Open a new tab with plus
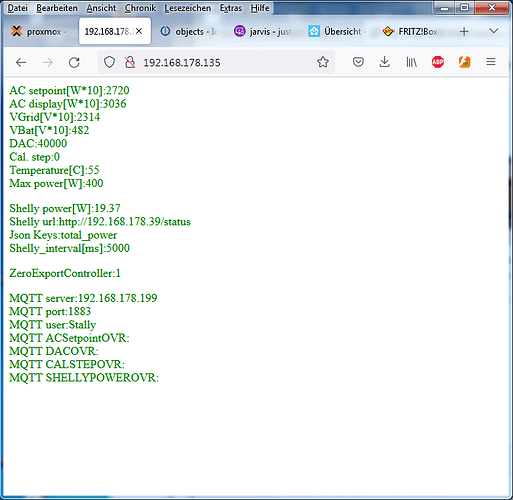 (464, 32)
